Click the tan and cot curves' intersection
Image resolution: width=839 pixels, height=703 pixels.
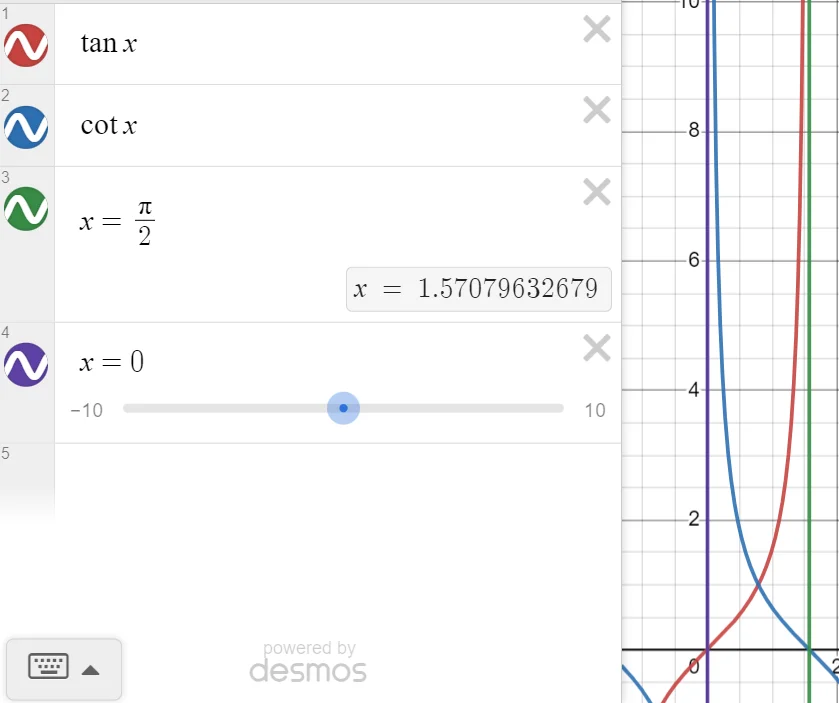coord(758,585)
